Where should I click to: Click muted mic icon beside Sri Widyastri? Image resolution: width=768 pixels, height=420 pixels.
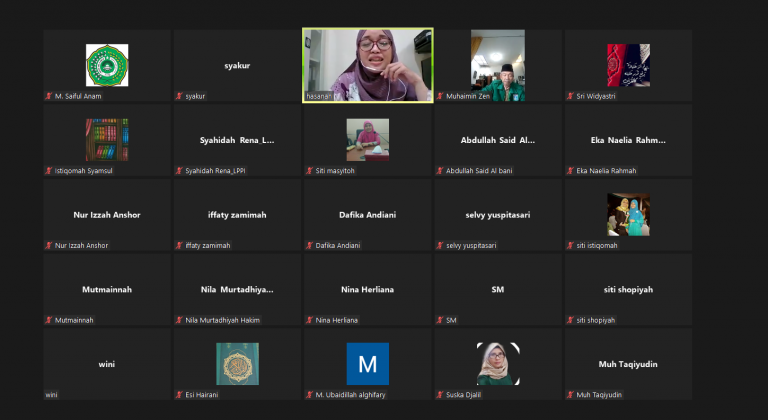(x=570, y=96)
